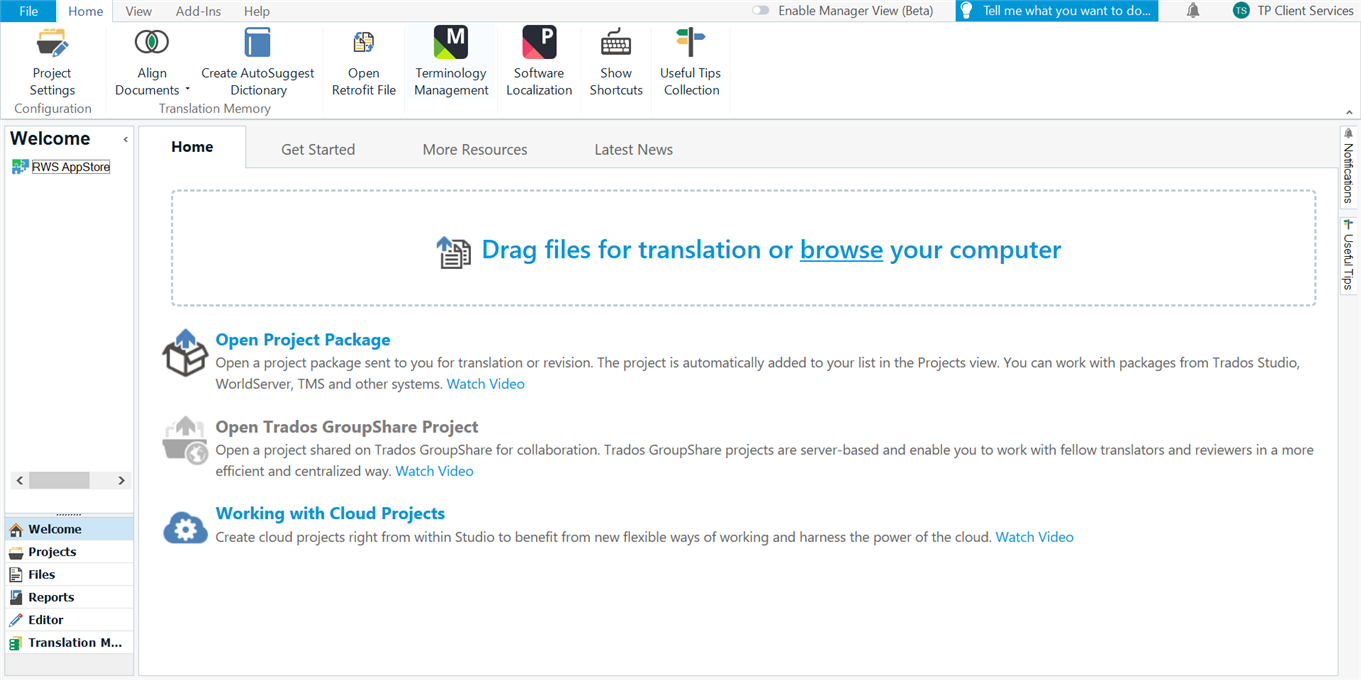This screenshot has width=1361, height=680.
Task: Watch Video for Cloud Projects
Action: pyautogui.click(x=1034, y=537)
